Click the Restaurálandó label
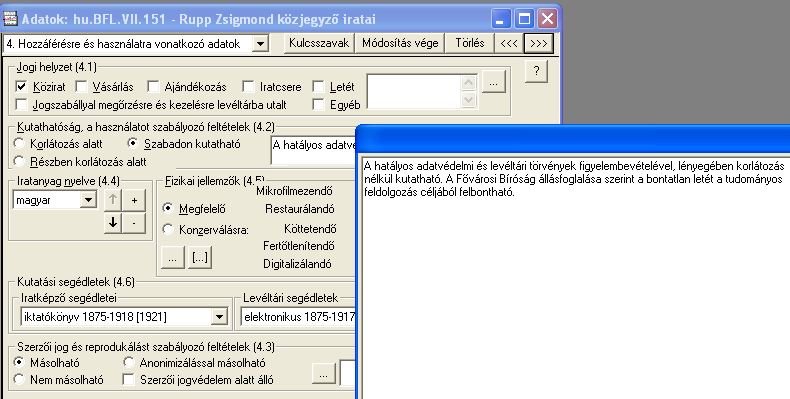790x399 pixels. click(x=299, y=209)
